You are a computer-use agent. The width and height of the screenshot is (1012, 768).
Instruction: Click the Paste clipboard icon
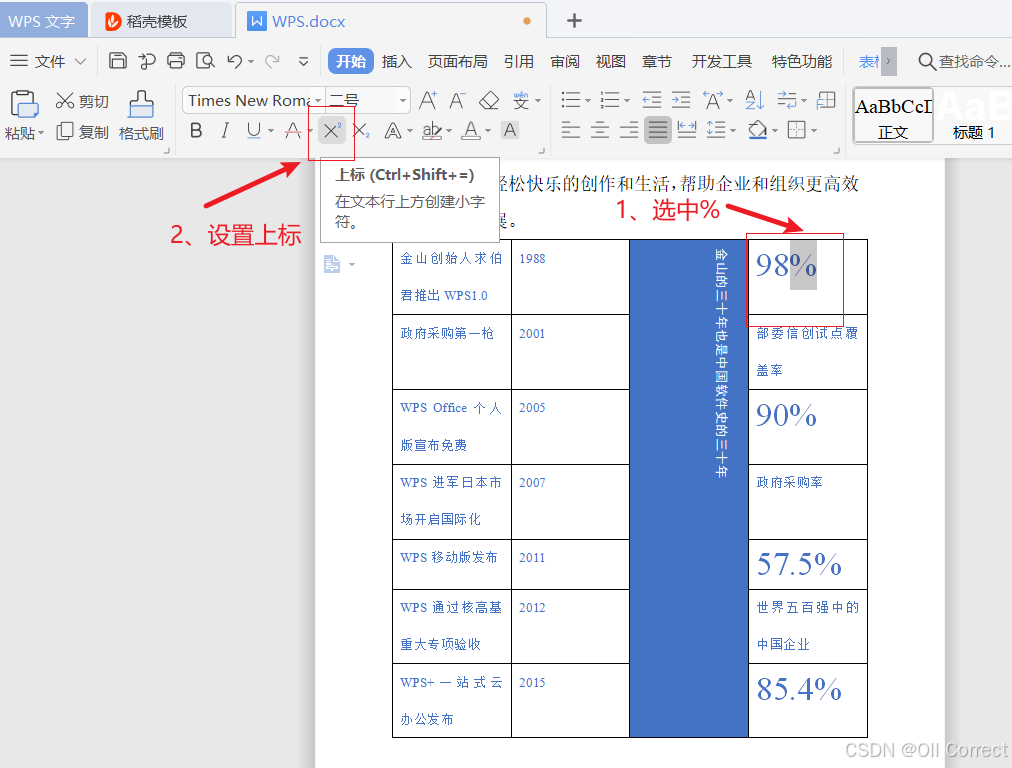pyautogui.click(x=24, y=103)
